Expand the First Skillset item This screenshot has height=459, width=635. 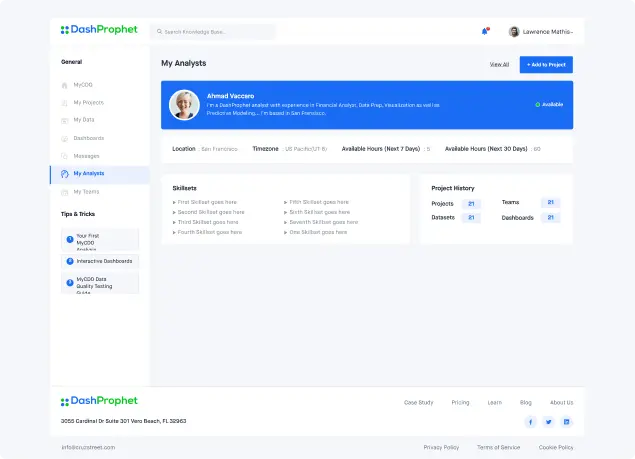click(x=208, y=202)
